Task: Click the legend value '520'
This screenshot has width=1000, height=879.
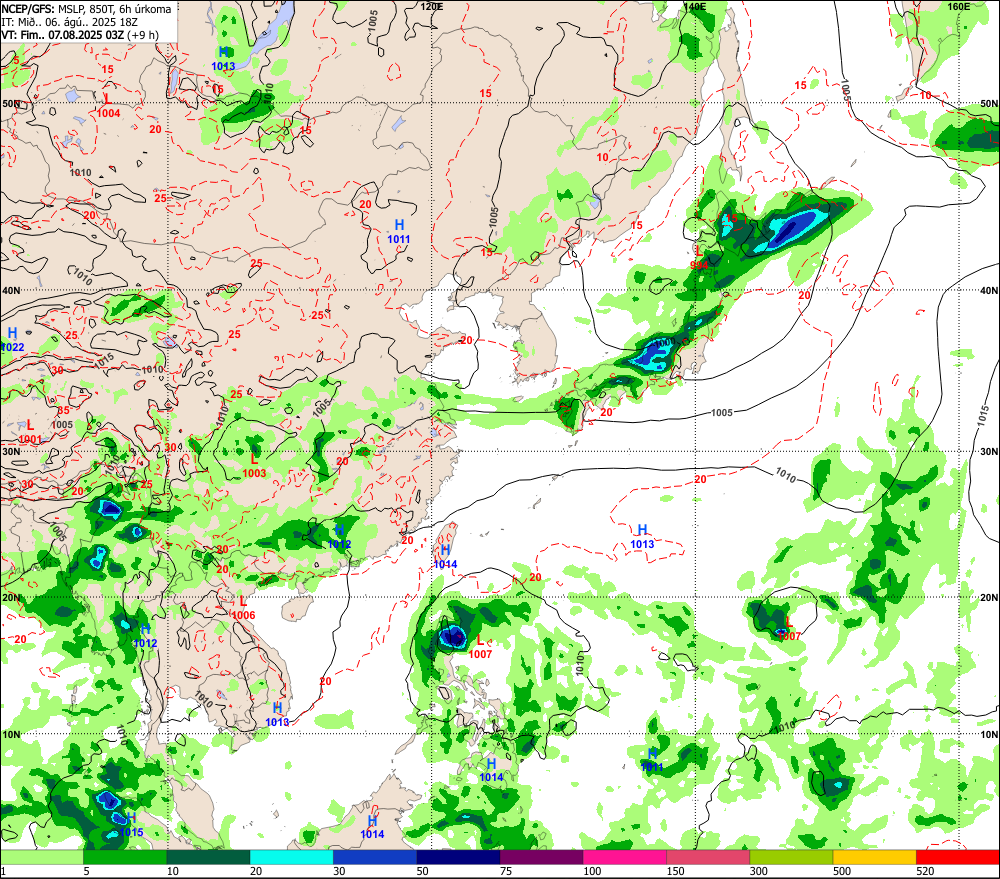Action: pyautogui.click(x=925, y=871)
